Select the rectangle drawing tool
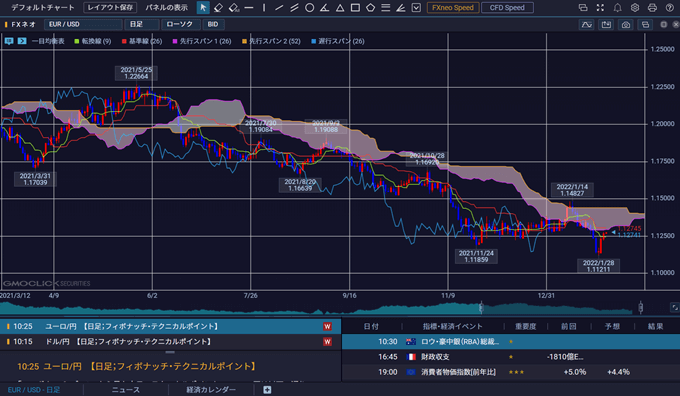Screen dimensions: 680x396 (355, 7)
